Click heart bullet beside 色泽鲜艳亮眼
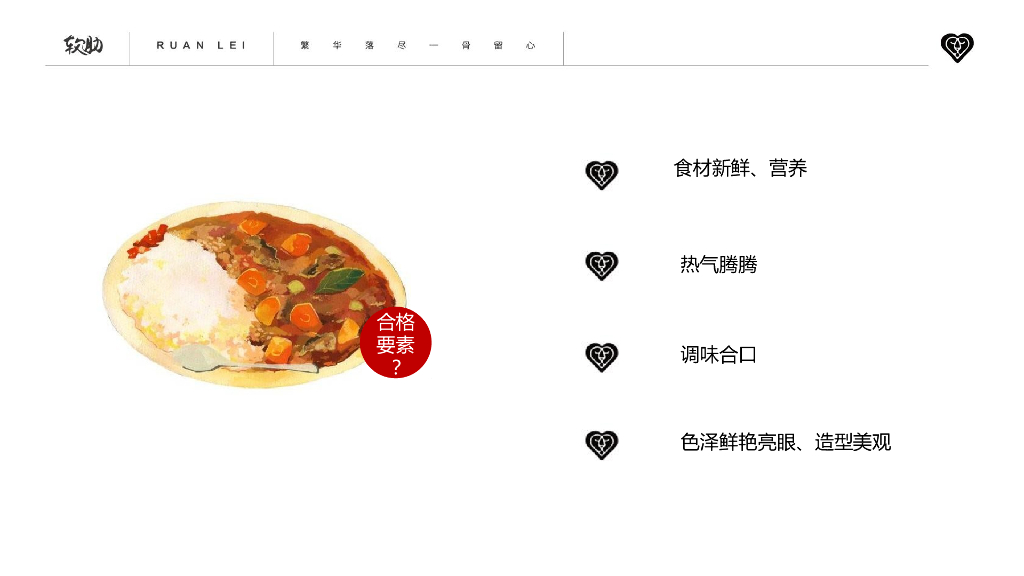1024x576 pixels. (601, 445)
